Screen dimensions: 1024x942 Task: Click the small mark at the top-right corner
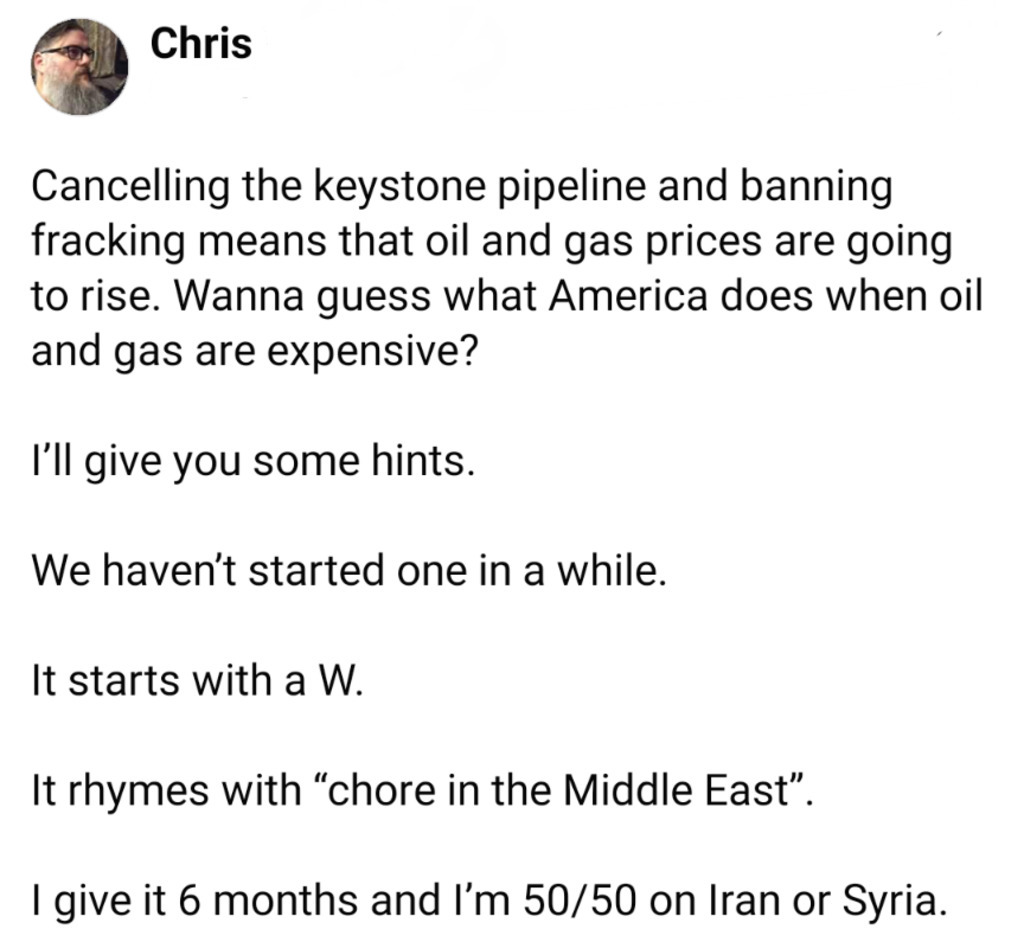[940, 35]
